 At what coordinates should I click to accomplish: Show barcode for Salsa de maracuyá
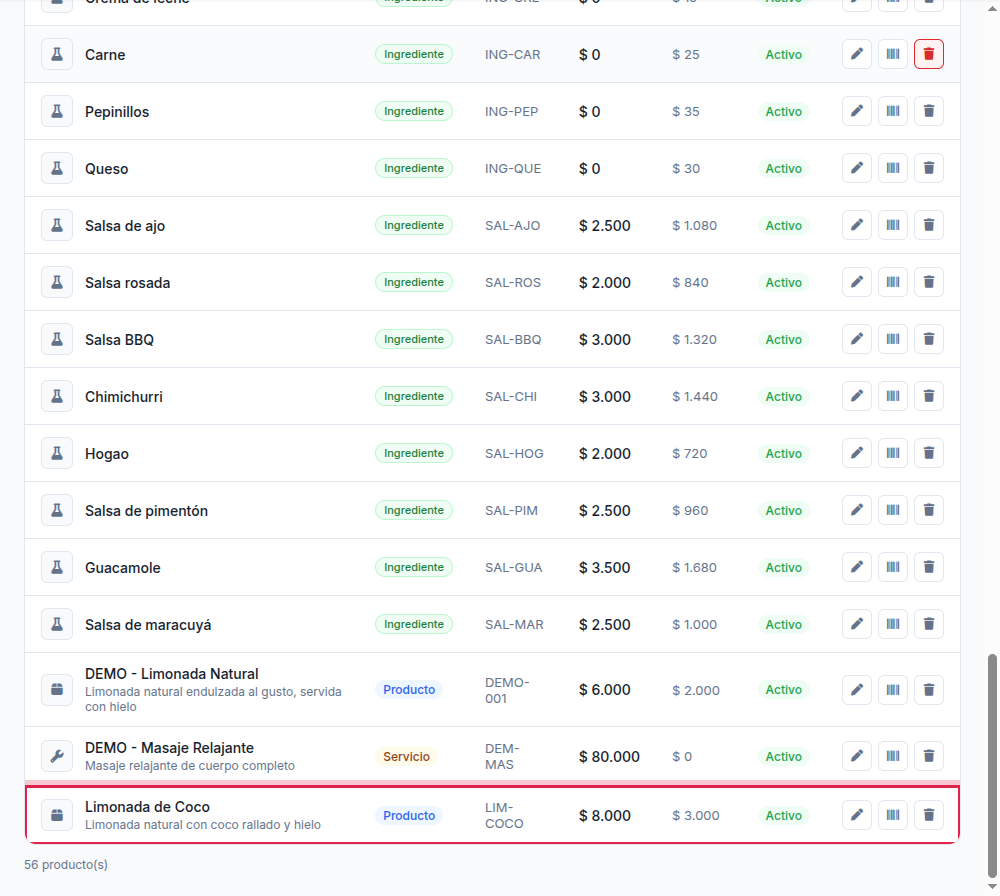[x=893, y=624]
